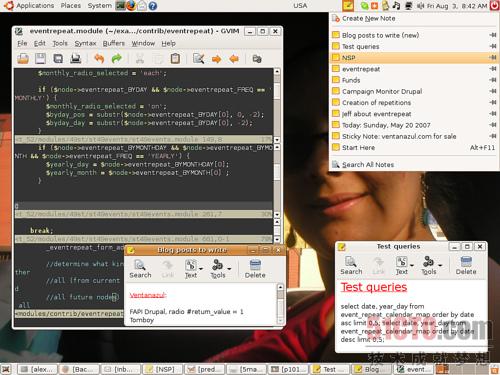Toggle the pin beside the eventrepeat note

coord(493,69)
